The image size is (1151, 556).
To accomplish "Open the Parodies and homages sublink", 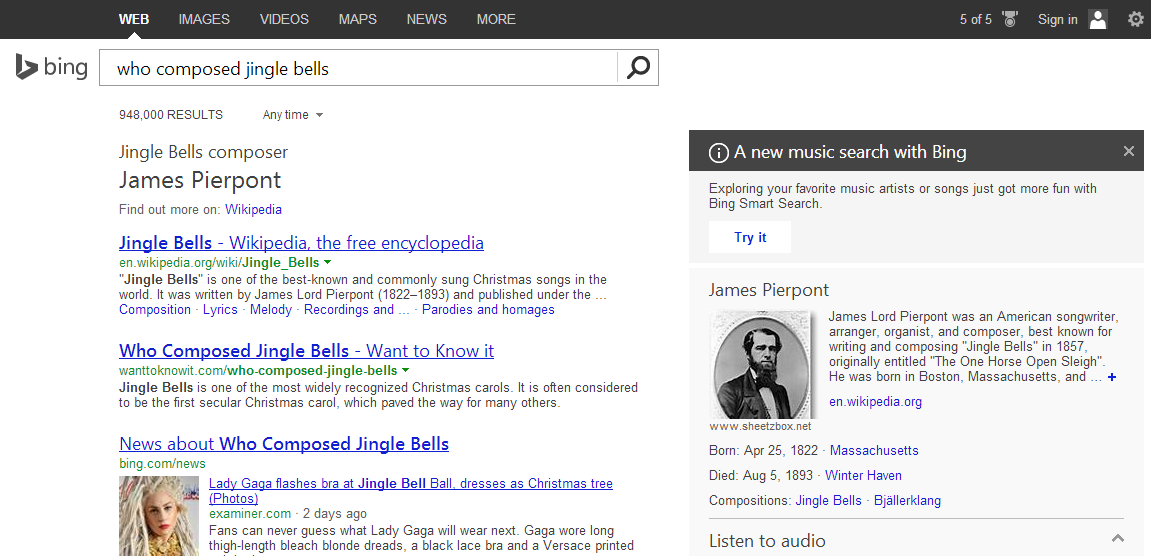I will (488, 309).
